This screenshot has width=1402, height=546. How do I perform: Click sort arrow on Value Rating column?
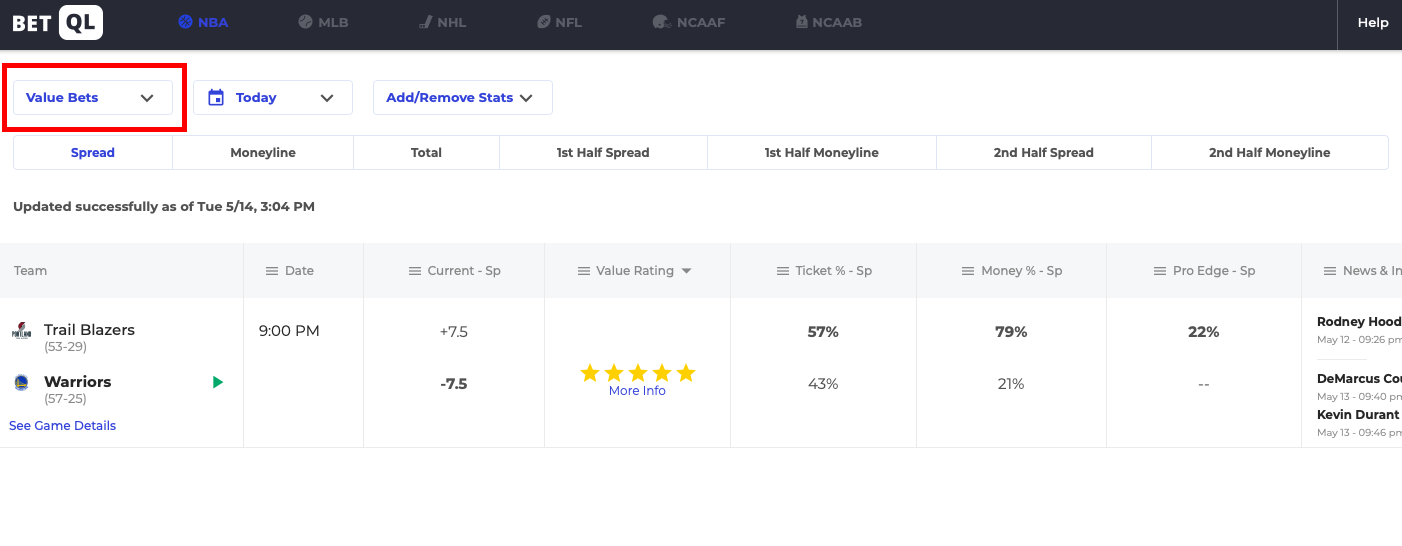coord(686,271)
